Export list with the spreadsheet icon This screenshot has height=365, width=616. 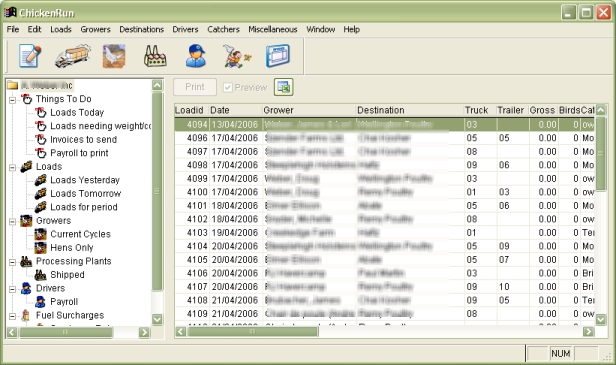click(x=283, y=87)
